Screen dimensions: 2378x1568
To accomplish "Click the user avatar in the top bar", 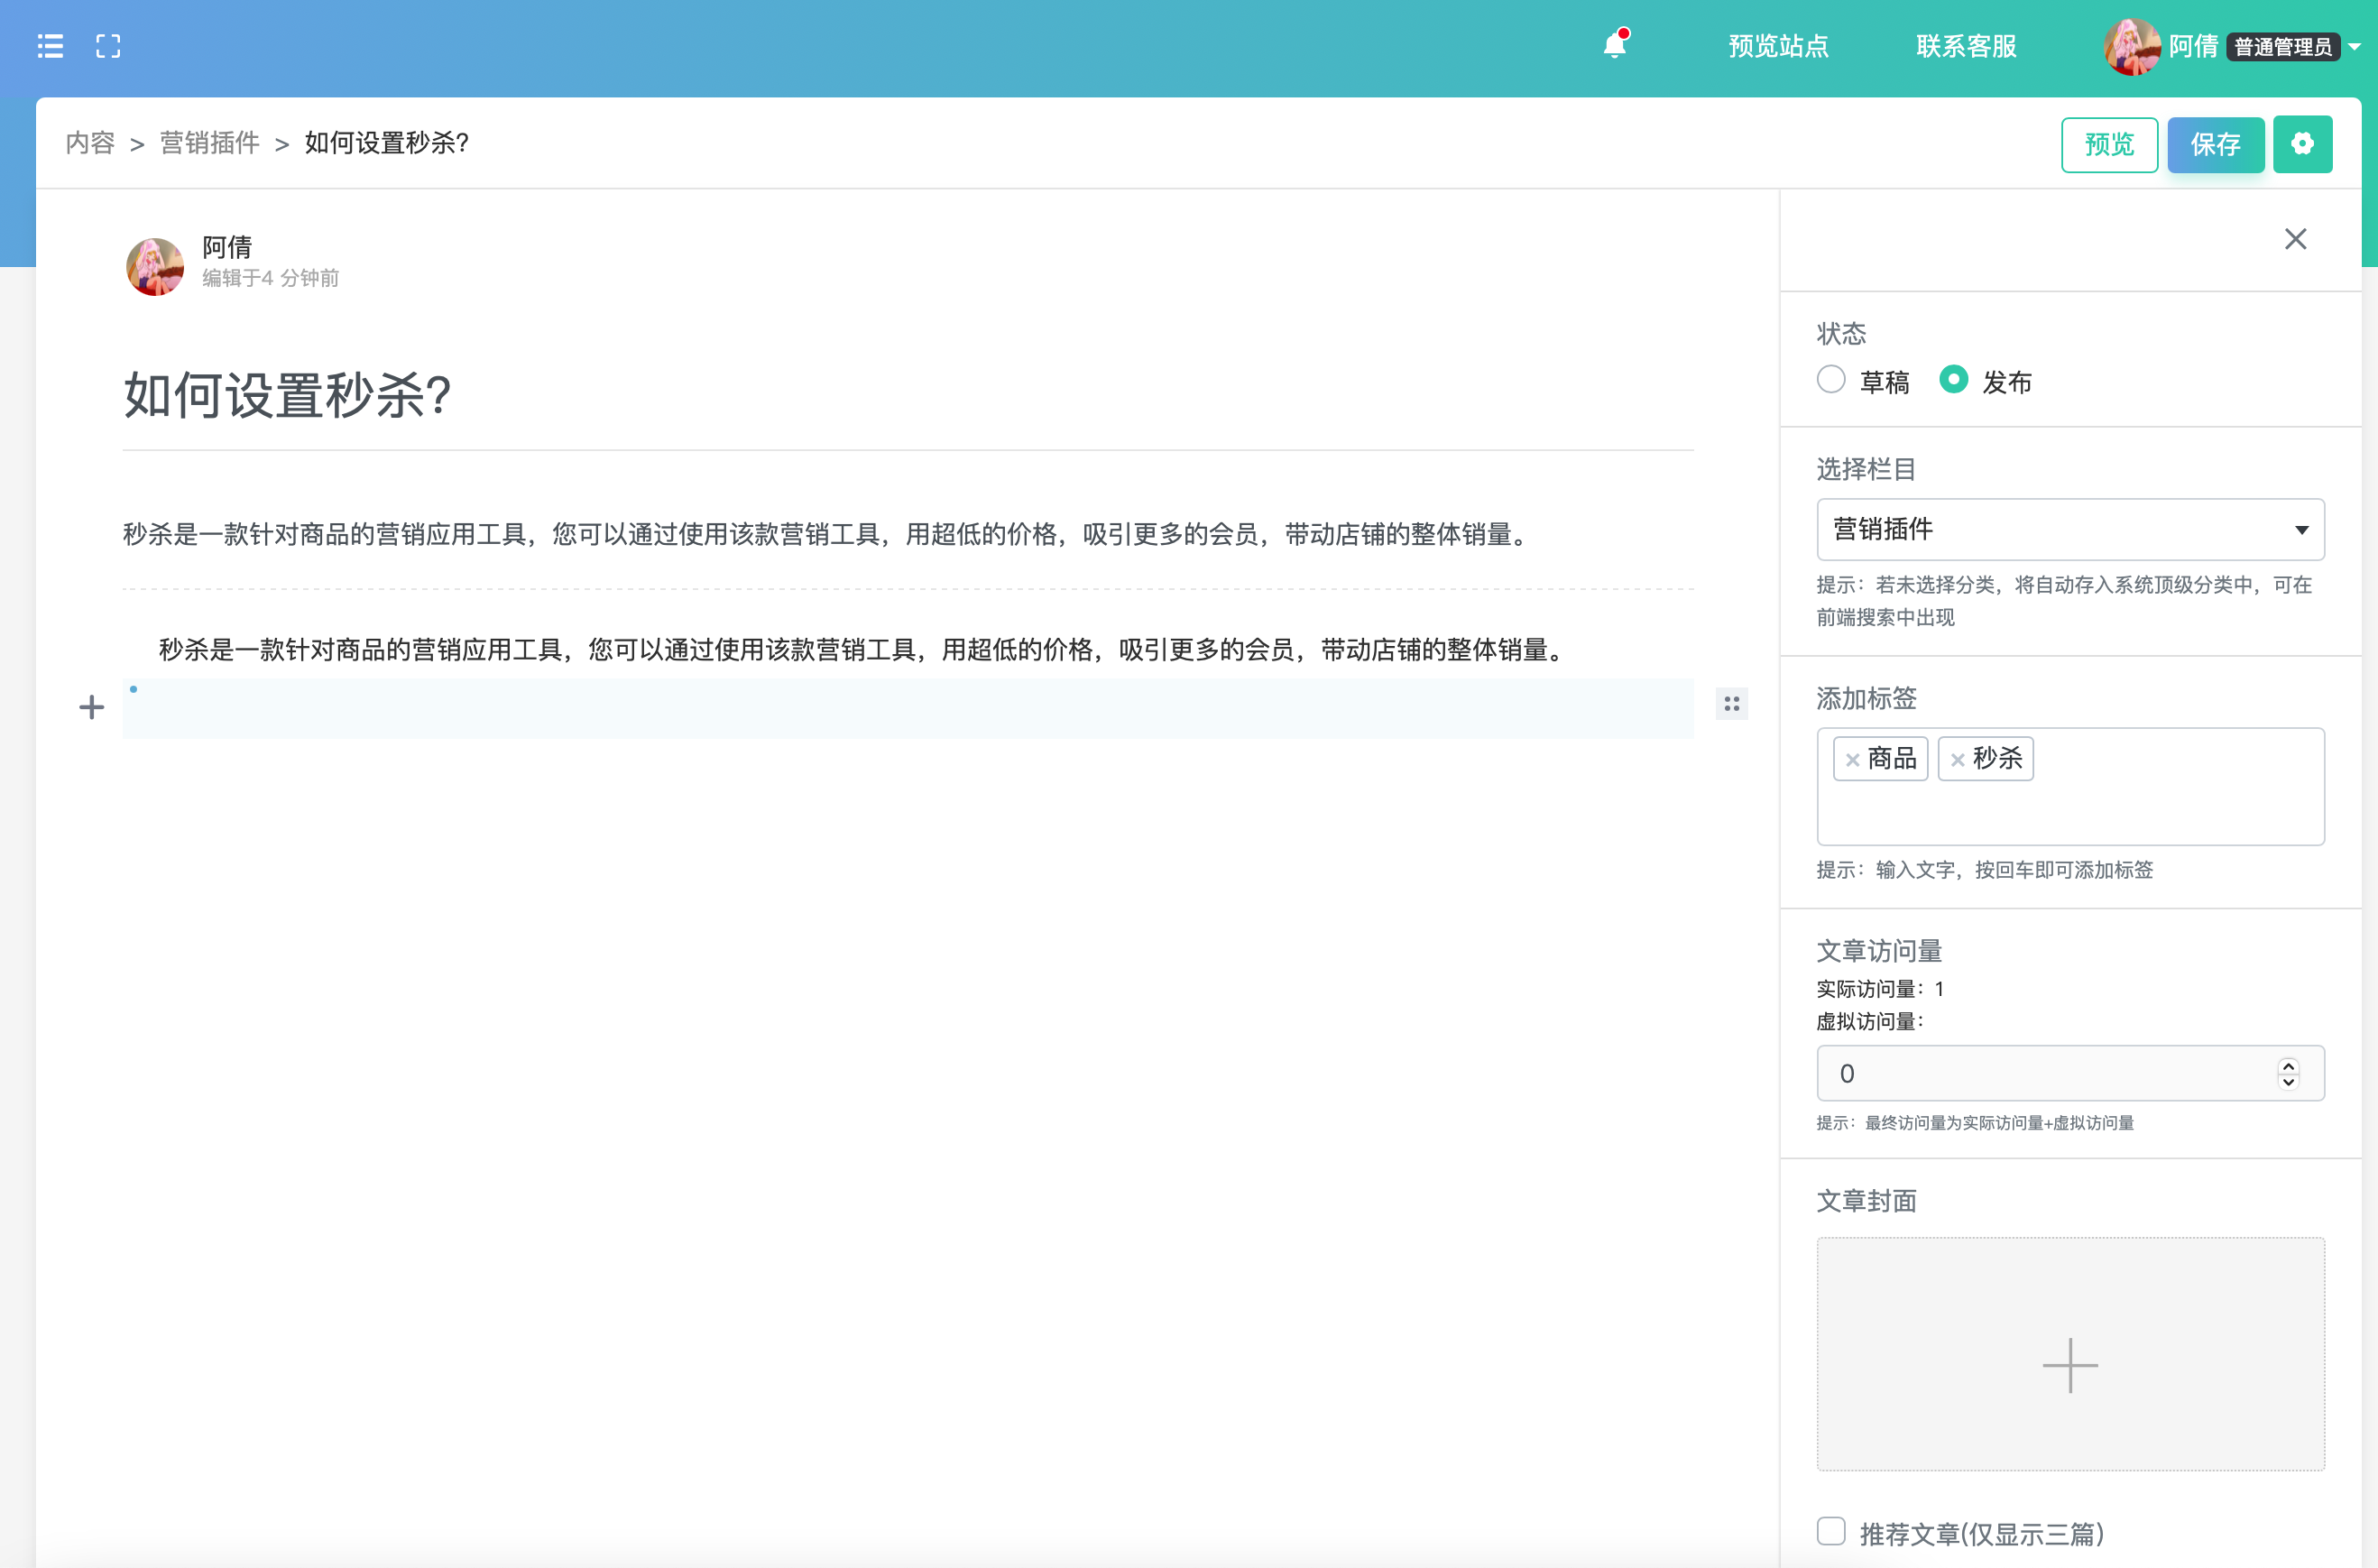I will 2131,46.
